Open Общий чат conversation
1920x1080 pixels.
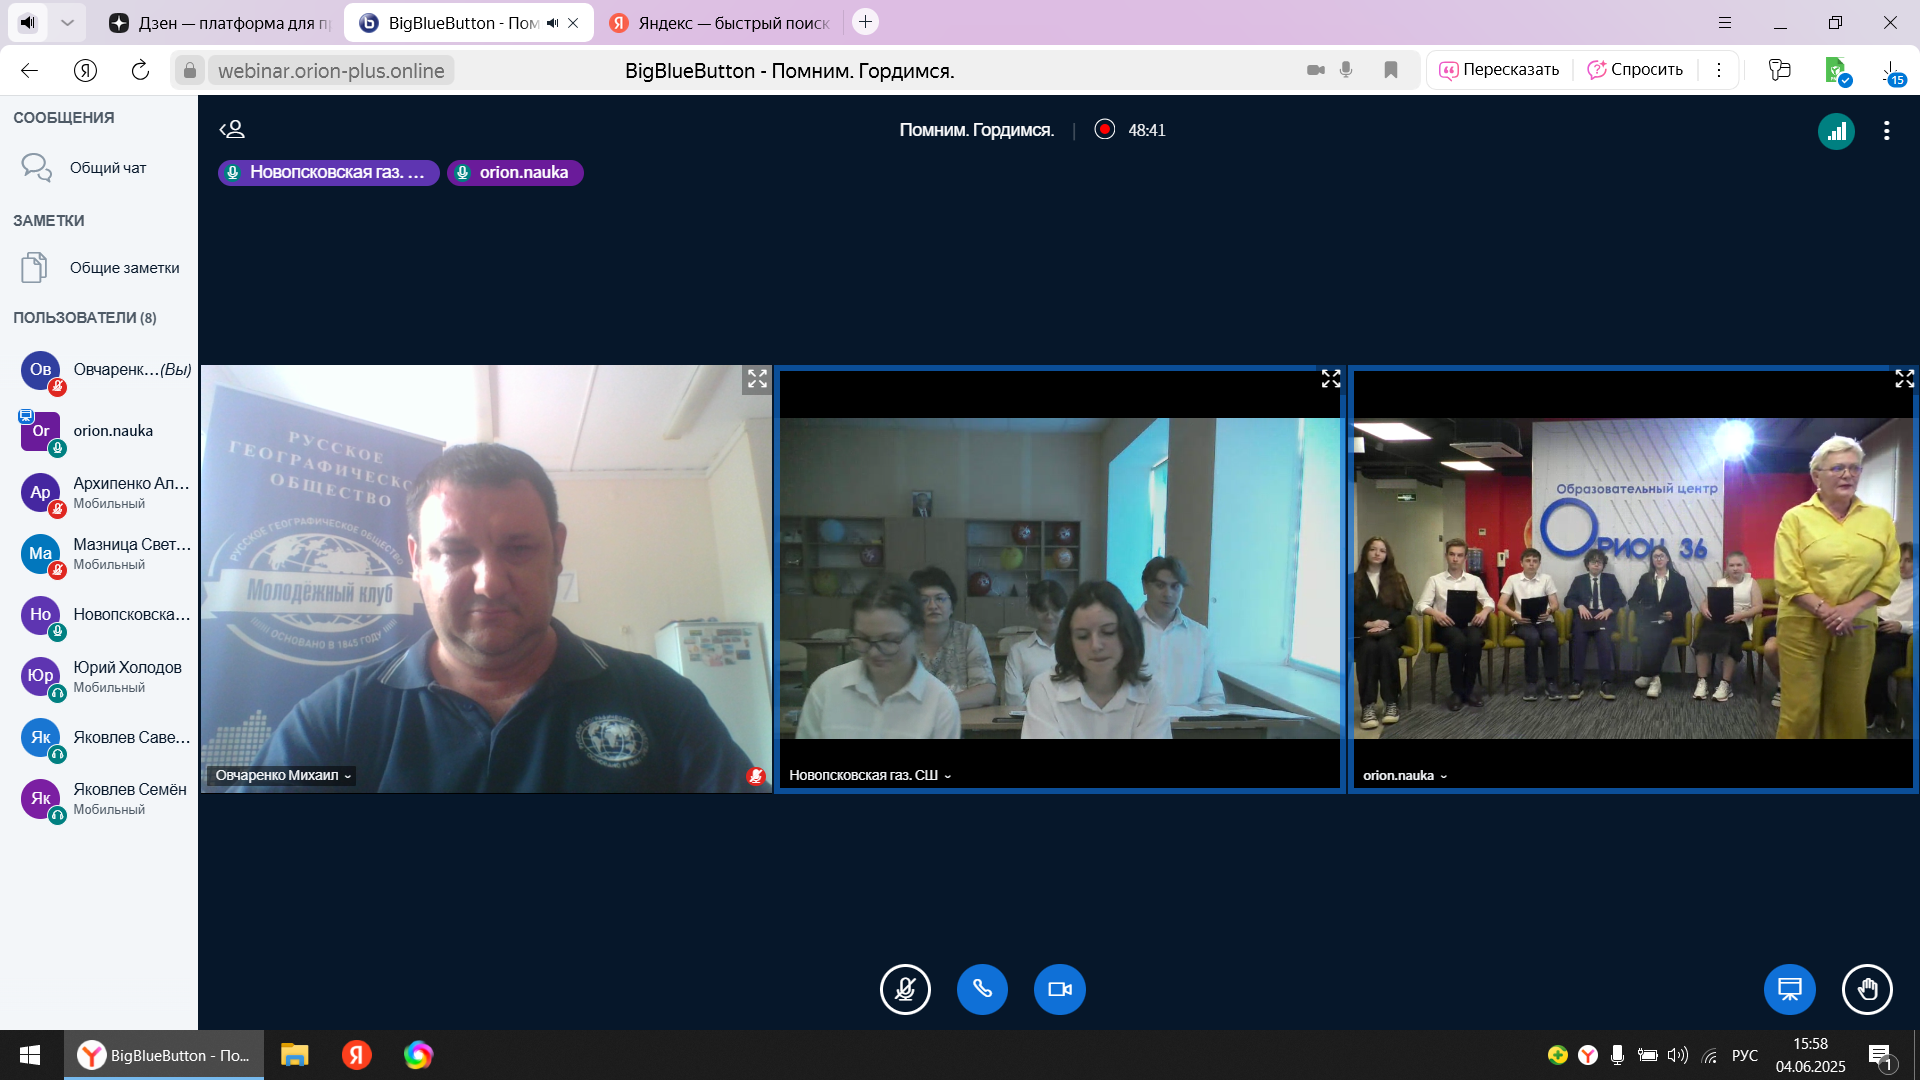click(x=107, y=168)
